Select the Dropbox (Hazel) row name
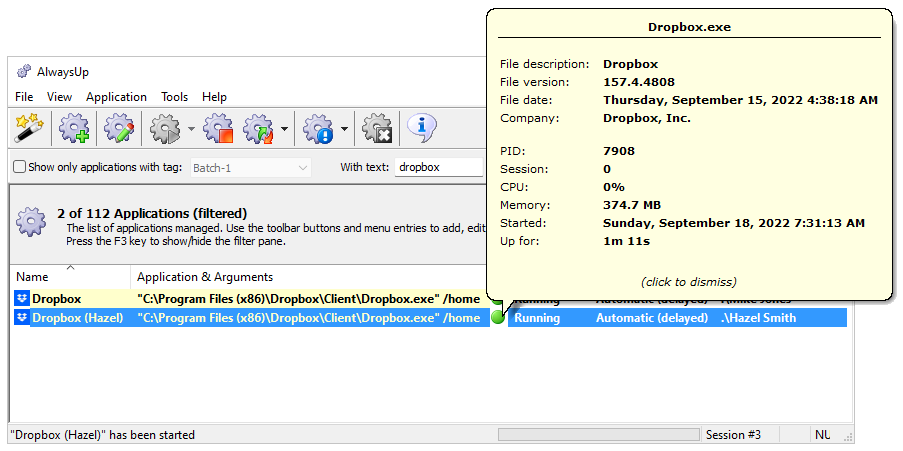Viewport: 903px width, 451px height. pos(78,318)
